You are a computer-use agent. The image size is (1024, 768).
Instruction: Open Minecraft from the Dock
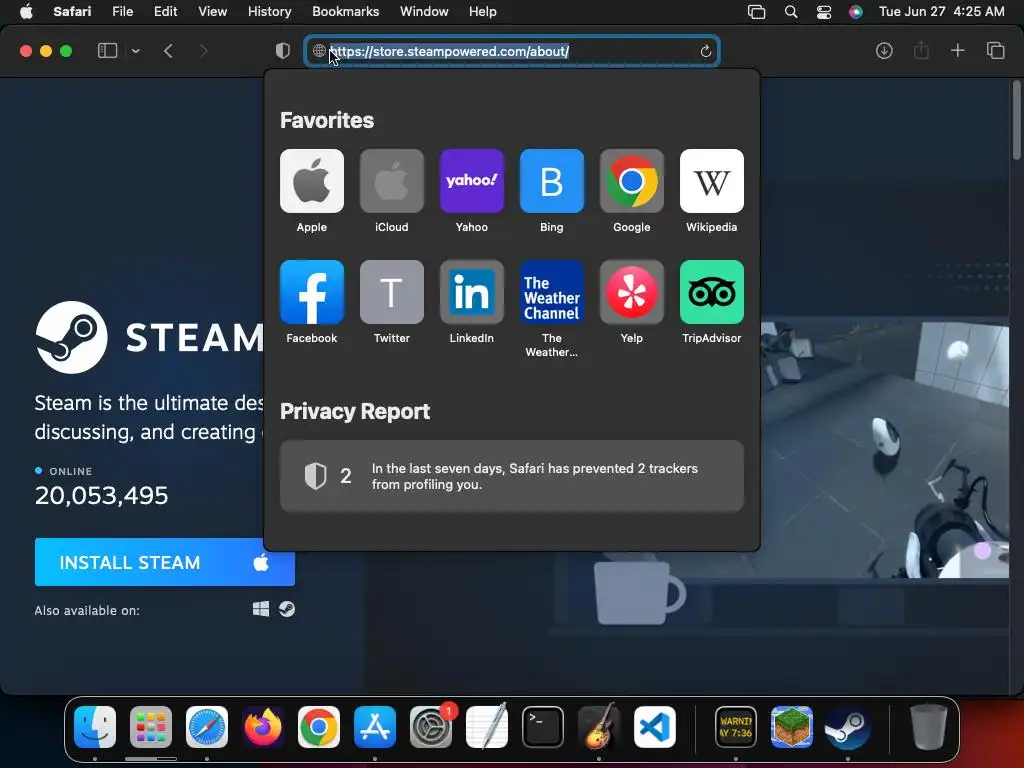click(792, 727)
